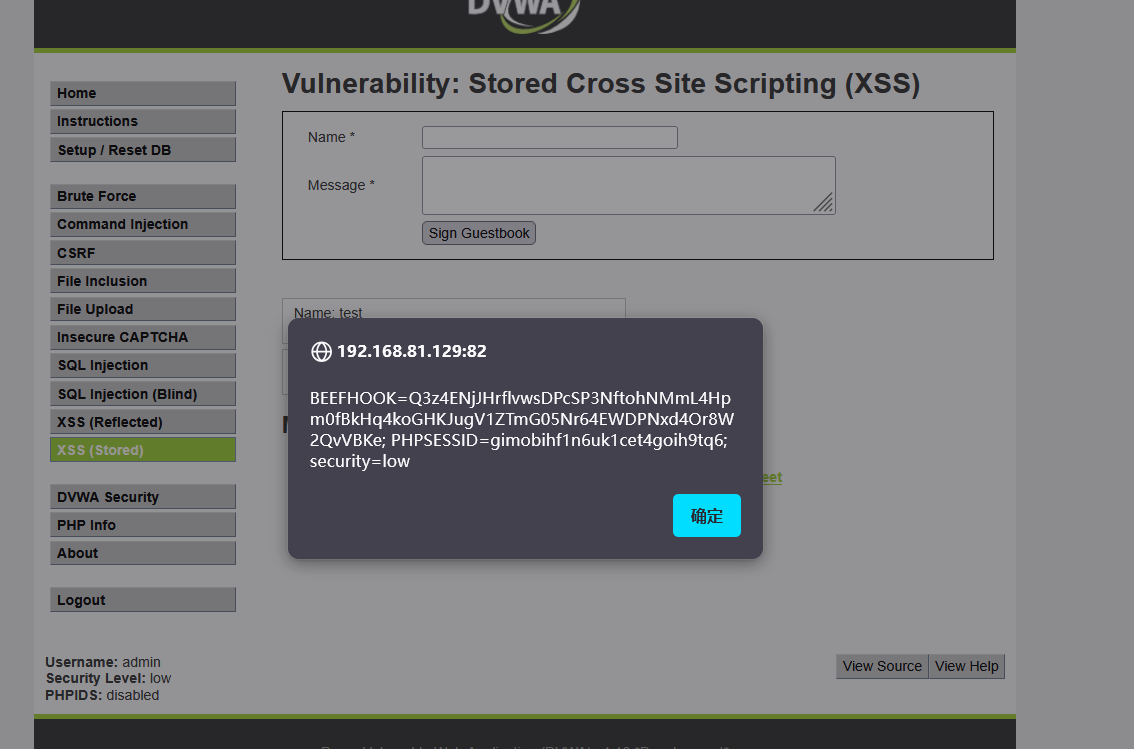
Task: Click the globe icon in alert dialog
Action: 321,351
